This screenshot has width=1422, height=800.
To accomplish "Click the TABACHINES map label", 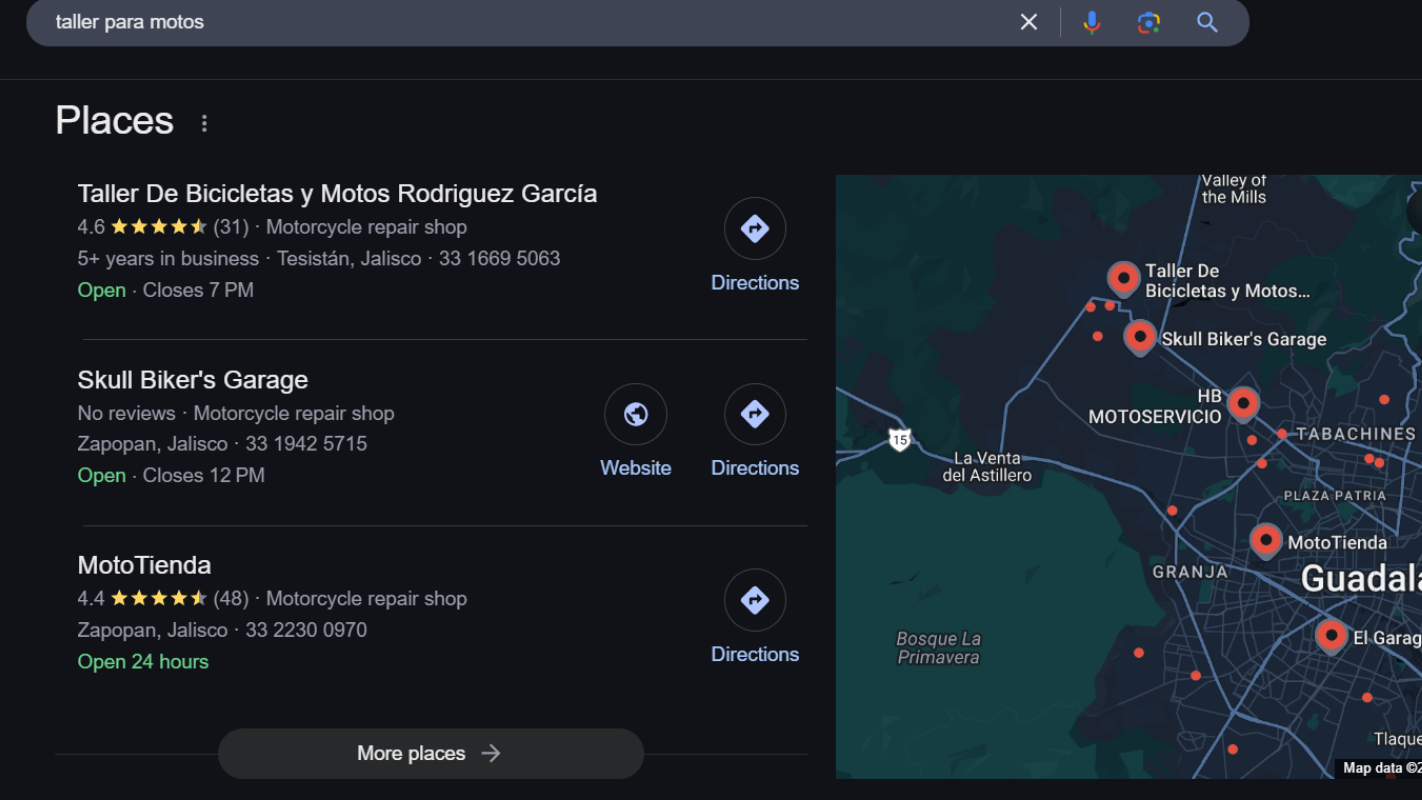I will (x=1356, y=434).
